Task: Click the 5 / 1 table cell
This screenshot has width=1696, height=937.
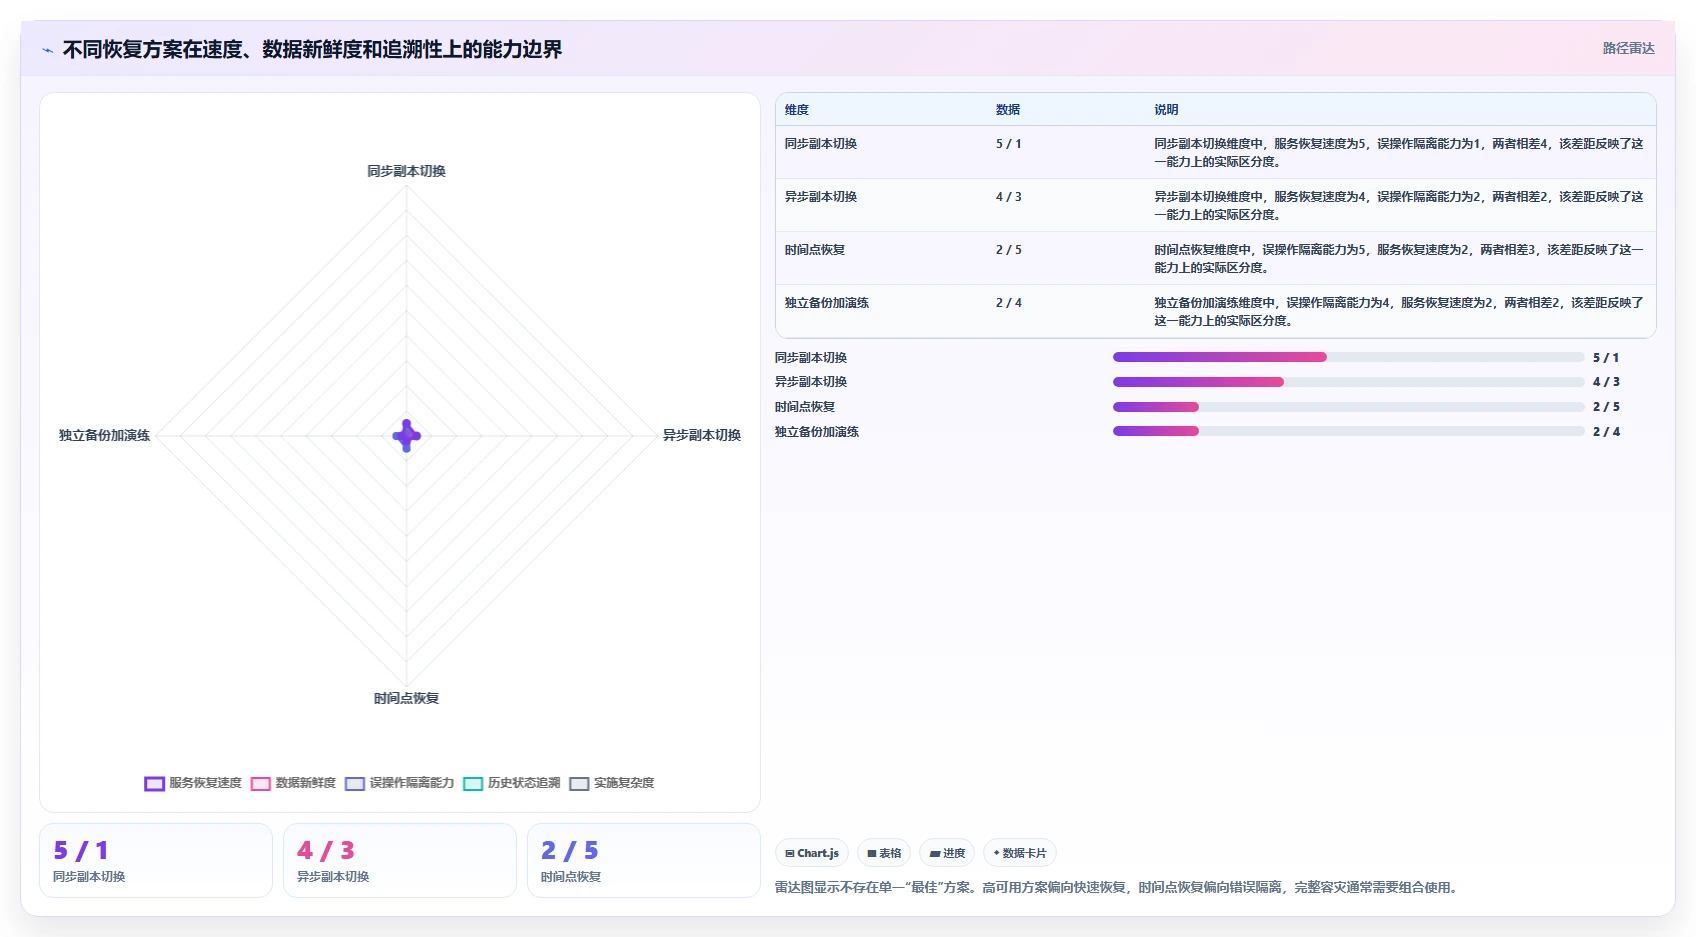Action: click(x=1009, y=144)
